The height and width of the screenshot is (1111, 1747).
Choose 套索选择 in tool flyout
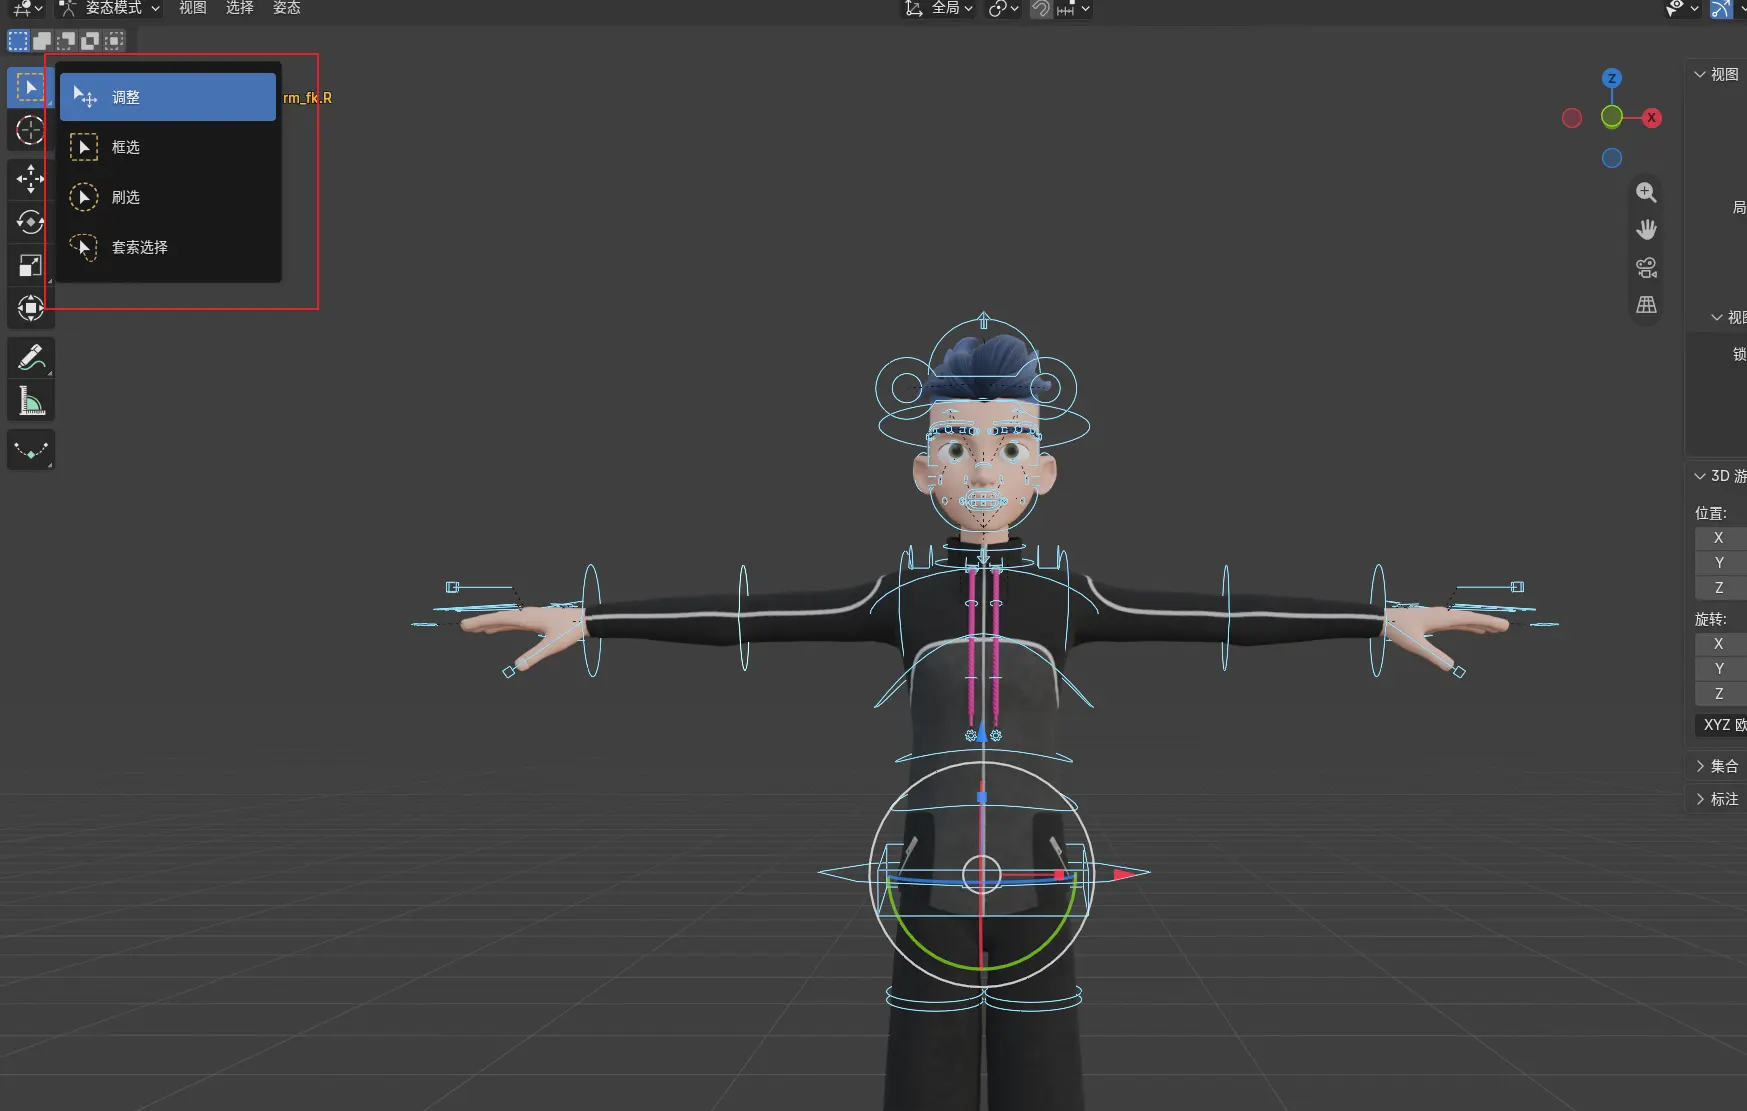pyautogui.click(x=168, y=247)
